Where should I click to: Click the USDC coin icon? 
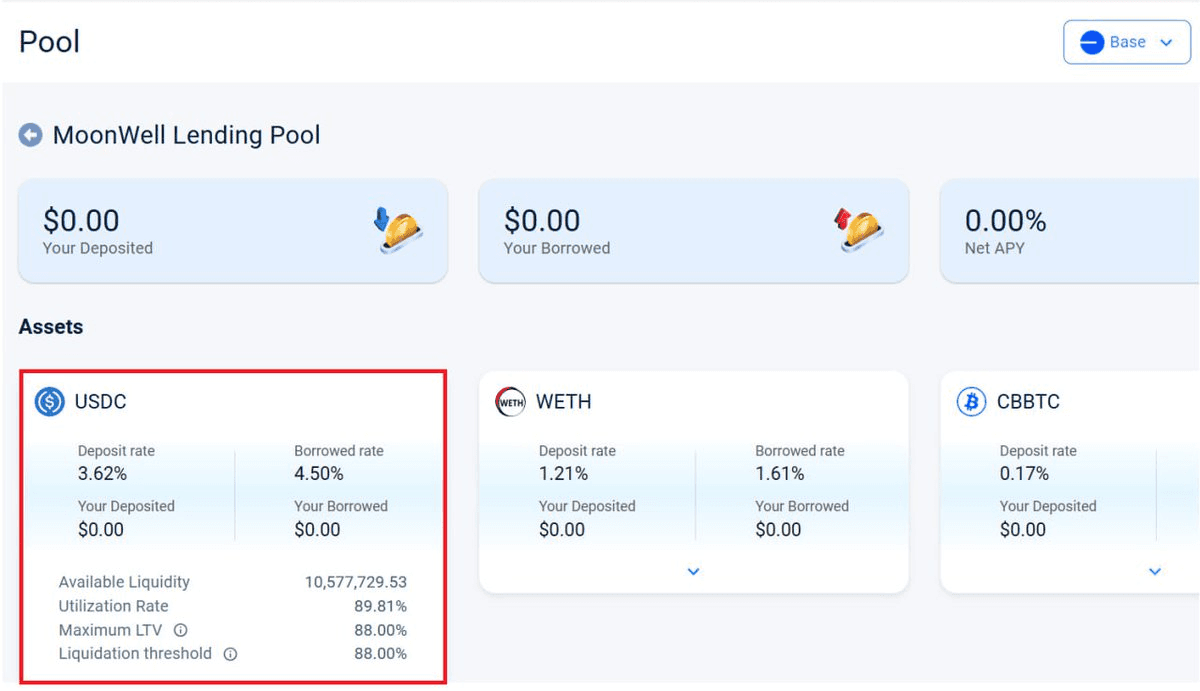coord(49,402)
